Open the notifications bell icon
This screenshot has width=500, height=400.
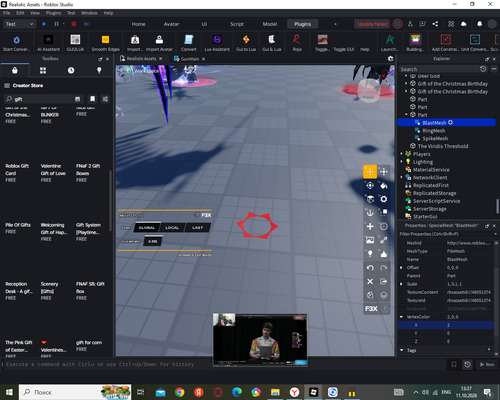[479, 24]
